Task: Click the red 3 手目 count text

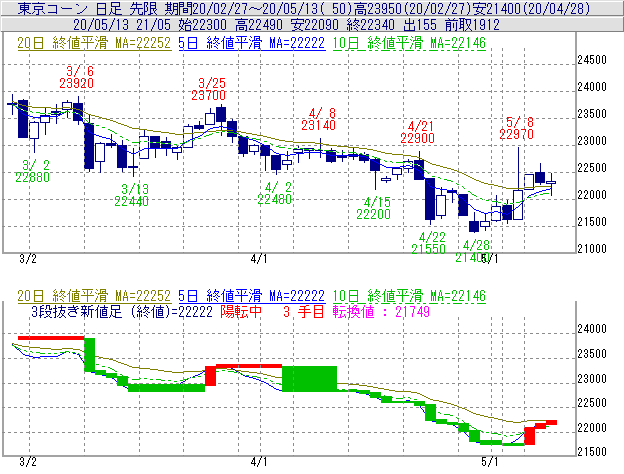Action: 304,312
